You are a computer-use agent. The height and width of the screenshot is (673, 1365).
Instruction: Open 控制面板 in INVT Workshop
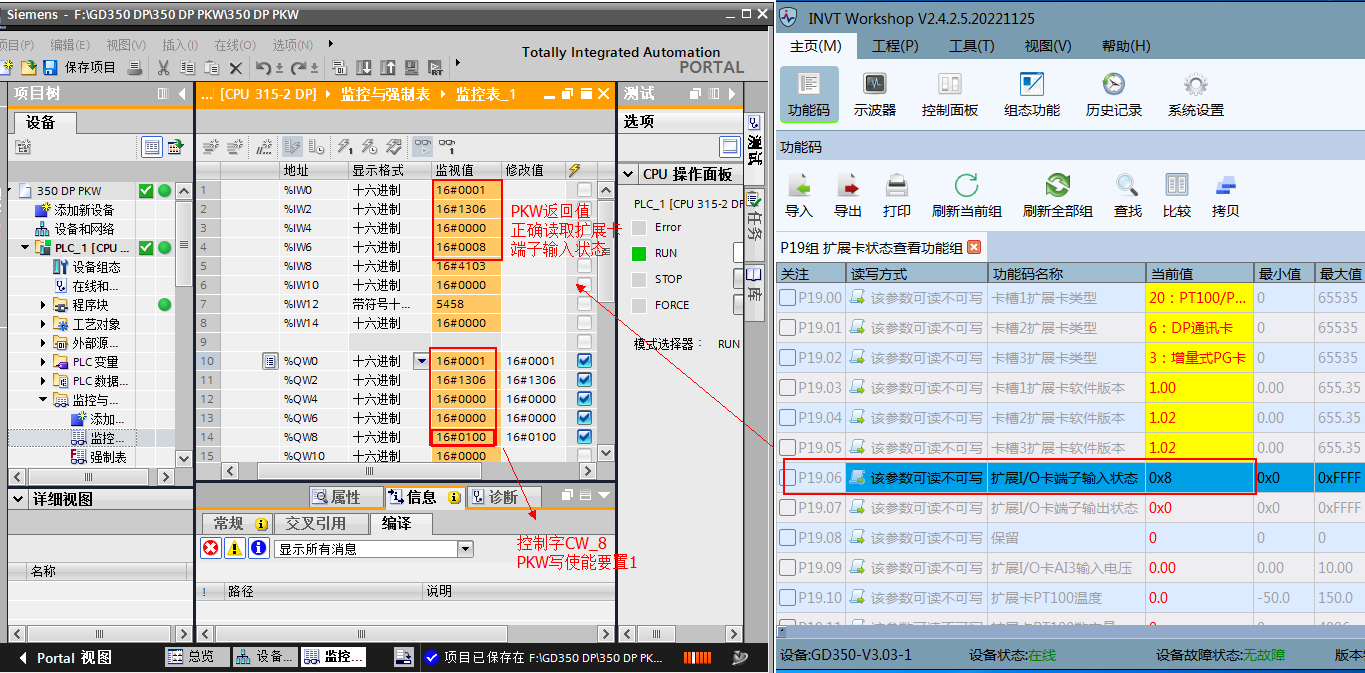950,94
